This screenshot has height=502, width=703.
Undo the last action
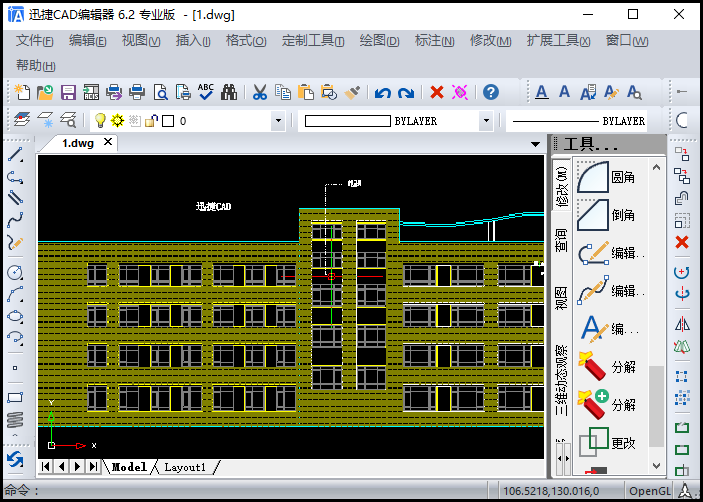[382, 93]
